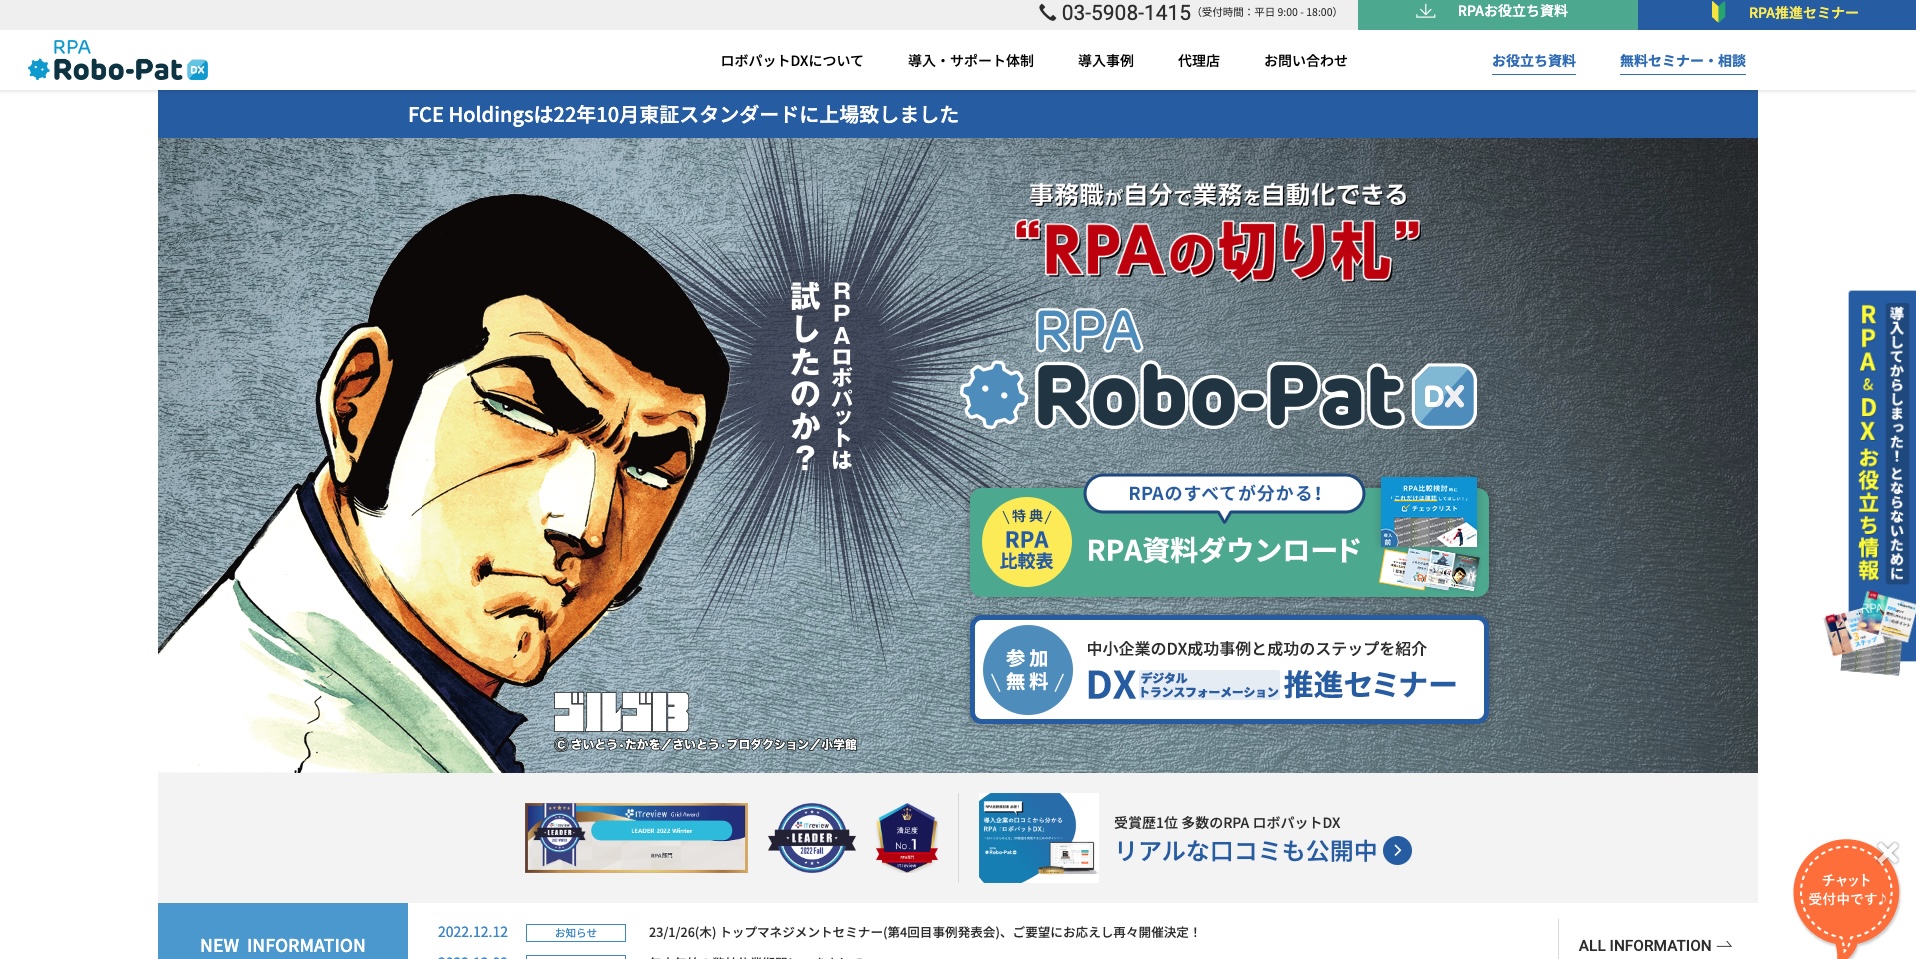Click the 参加無料 blue circle badge
The image size is (1916, 959).
coord(1028,670)
